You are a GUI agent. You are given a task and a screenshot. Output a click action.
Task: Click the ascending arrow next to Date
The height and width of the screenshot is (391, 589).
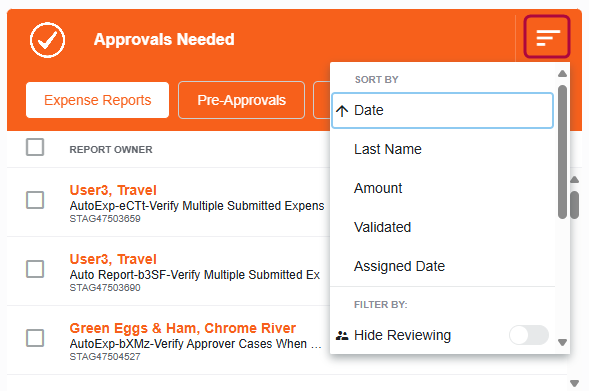(x=342, y=111)
